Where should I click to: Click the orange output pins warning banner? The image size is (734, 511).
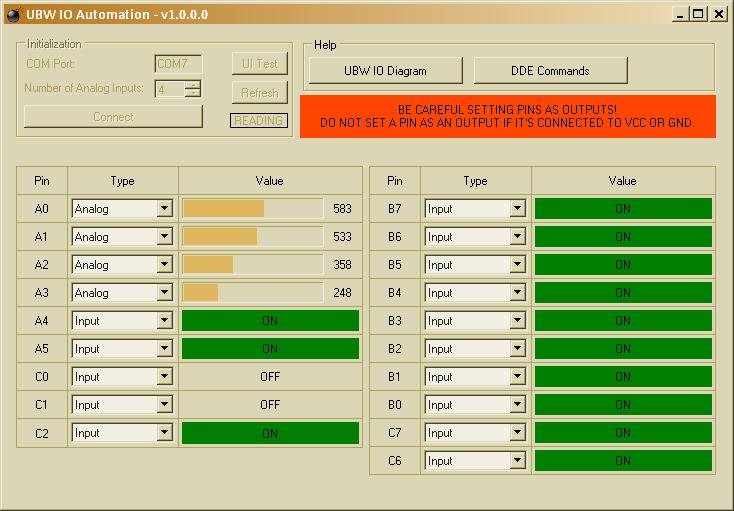pyautogui.click(x=508, y=117)
